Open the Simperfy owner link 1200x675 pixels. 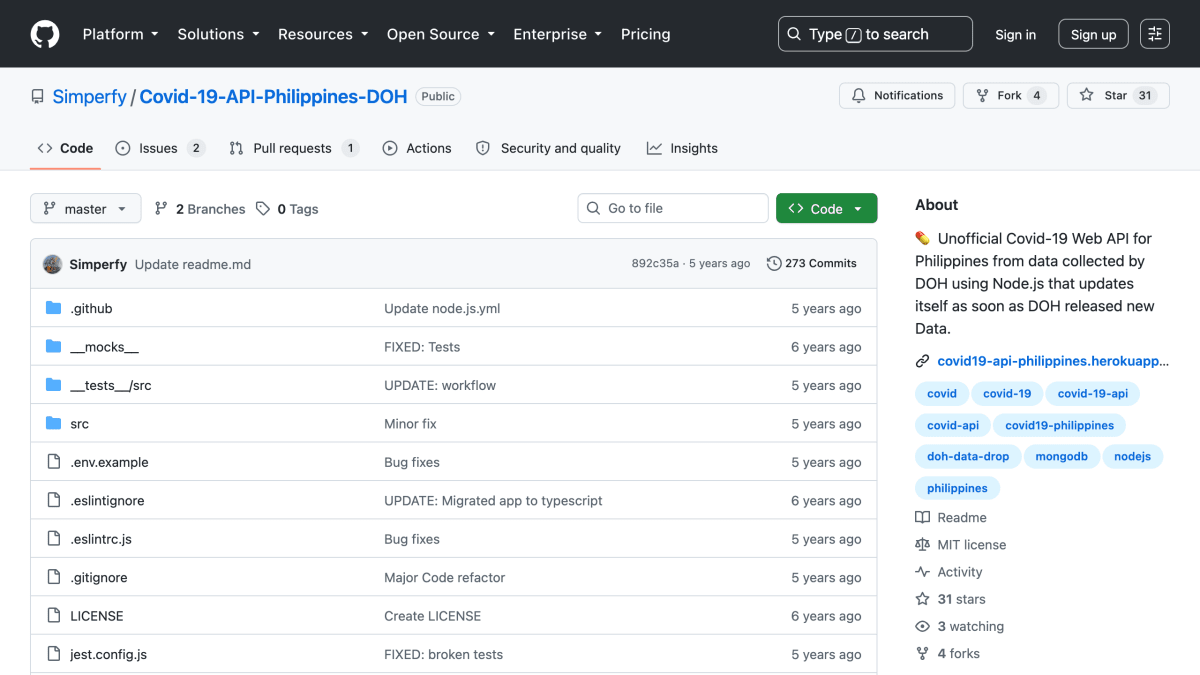[90, 97]
